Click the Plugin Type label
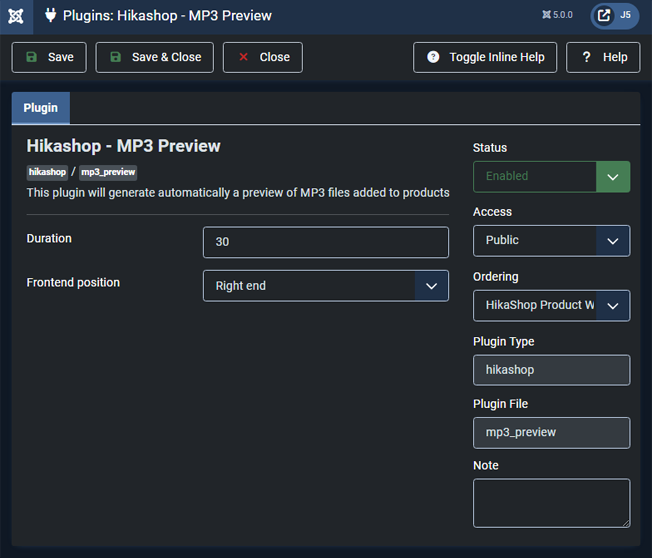 [x=504, y=342]
